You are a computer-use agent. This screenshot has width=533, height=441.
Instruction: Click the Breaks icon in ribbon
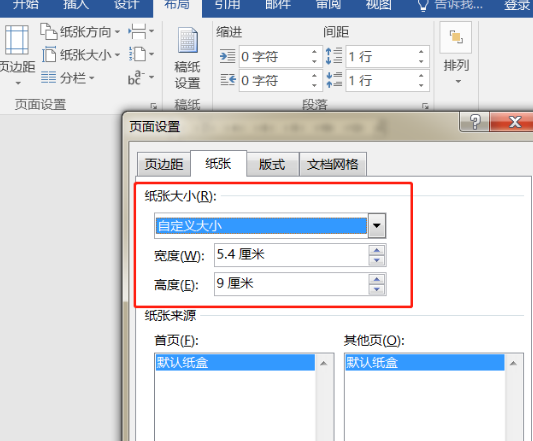141,32
